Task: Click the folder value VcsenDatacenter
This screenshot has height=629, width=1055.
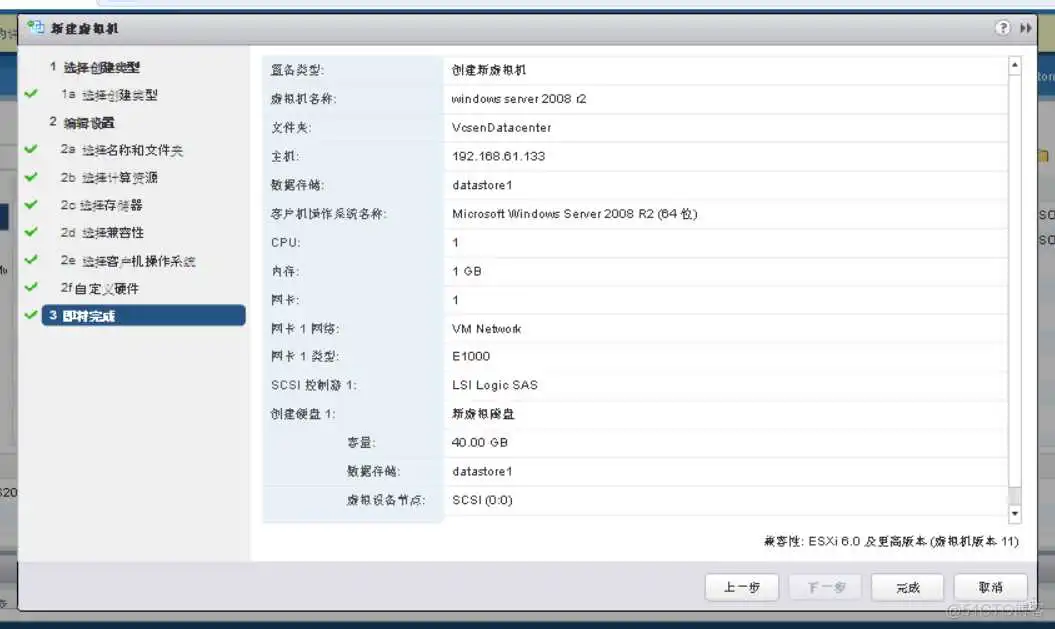Action: point(501,128)
